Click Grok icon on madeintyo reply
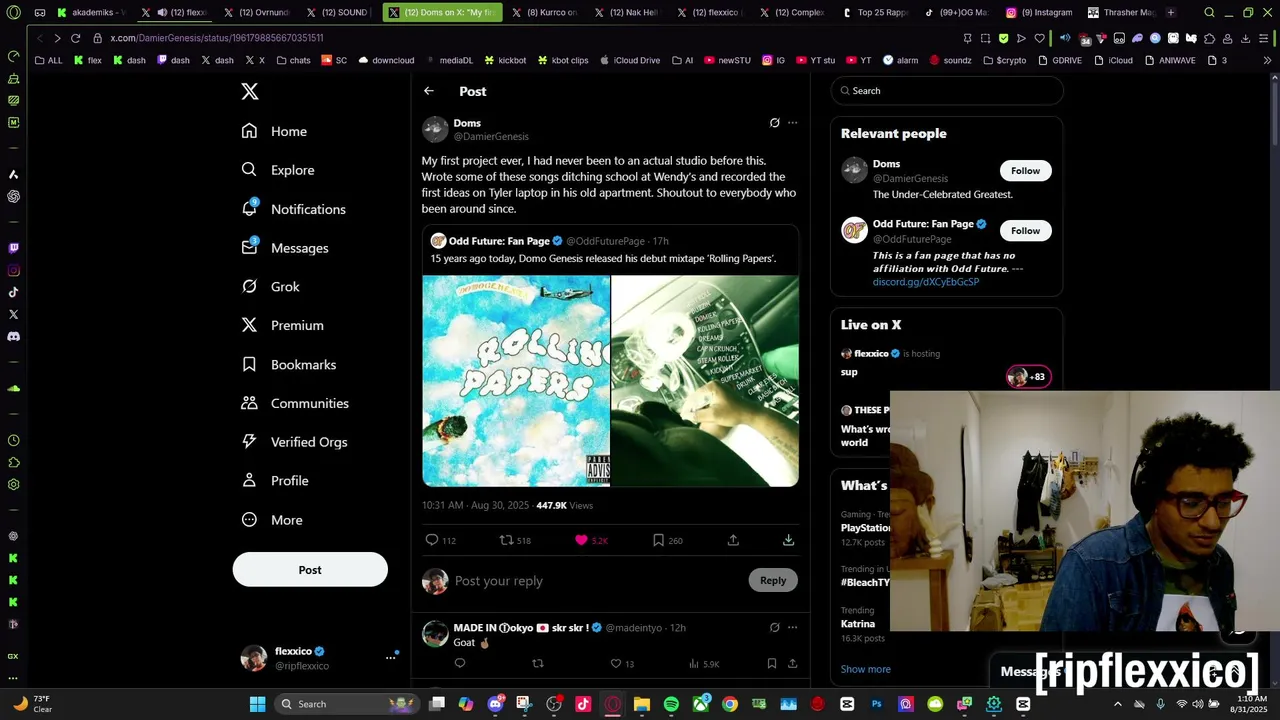 point(774,628)
